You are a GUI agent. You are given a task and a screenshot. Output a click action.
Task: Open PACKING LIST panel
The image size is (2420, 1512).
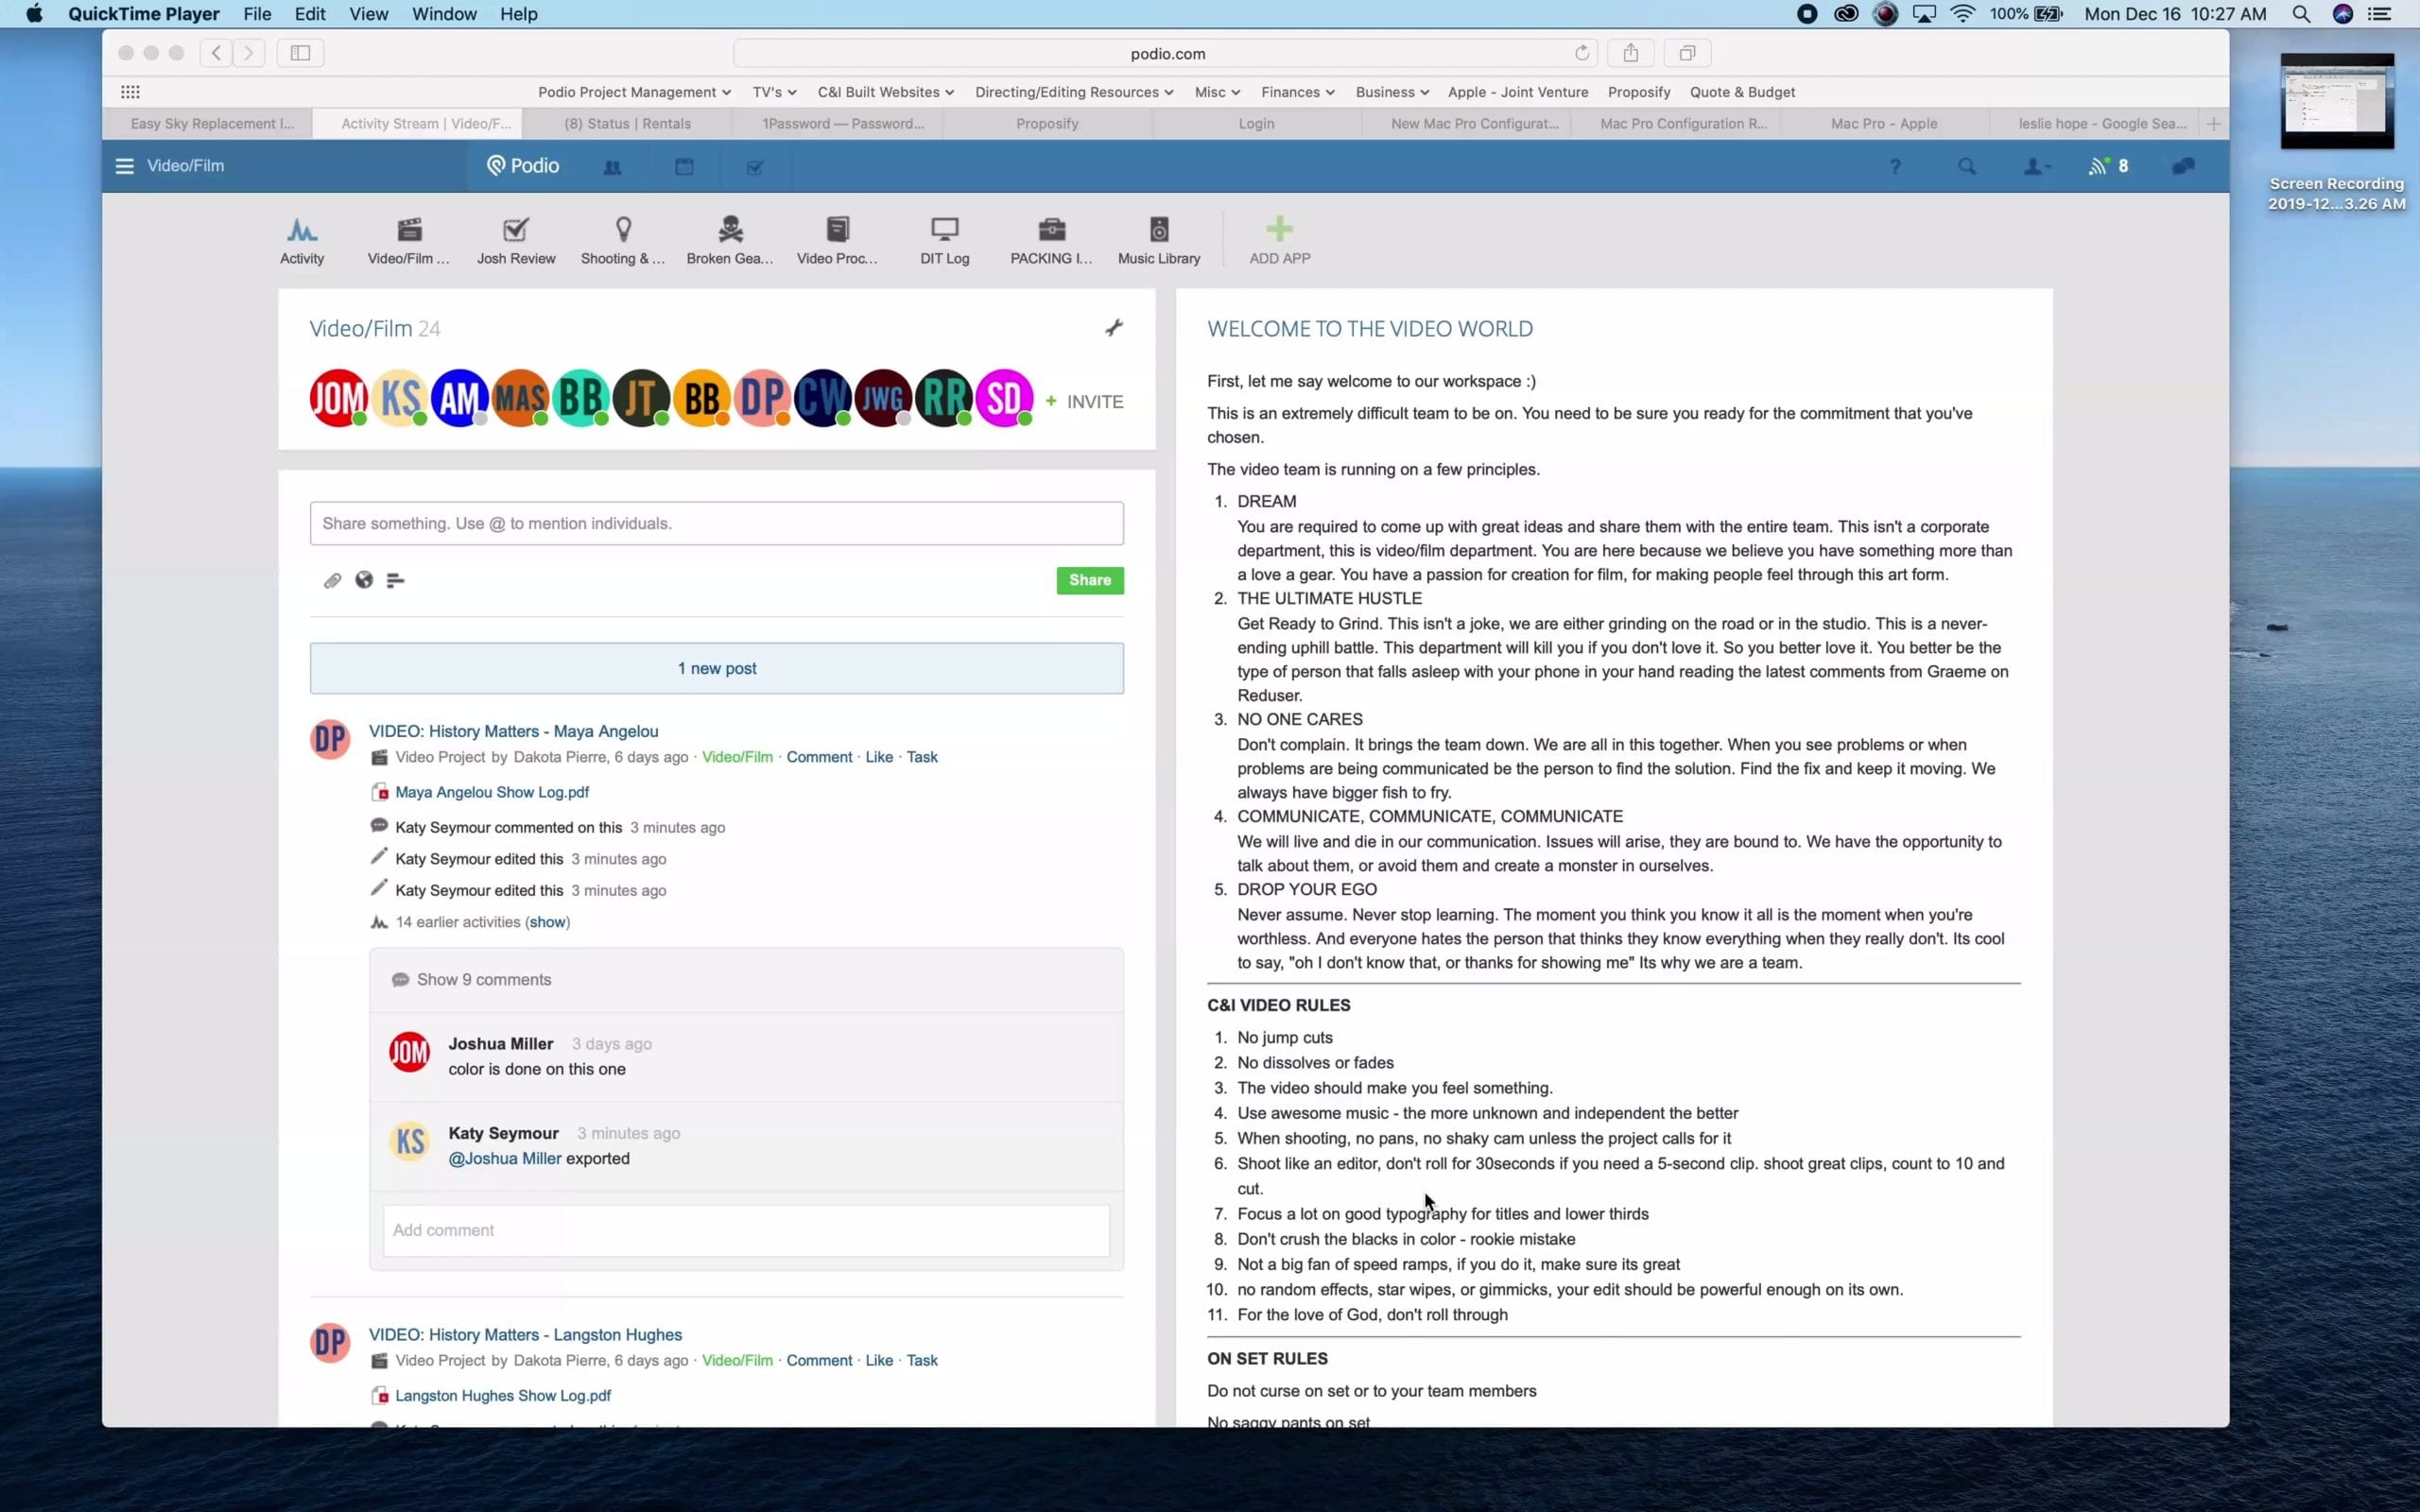1050,239
